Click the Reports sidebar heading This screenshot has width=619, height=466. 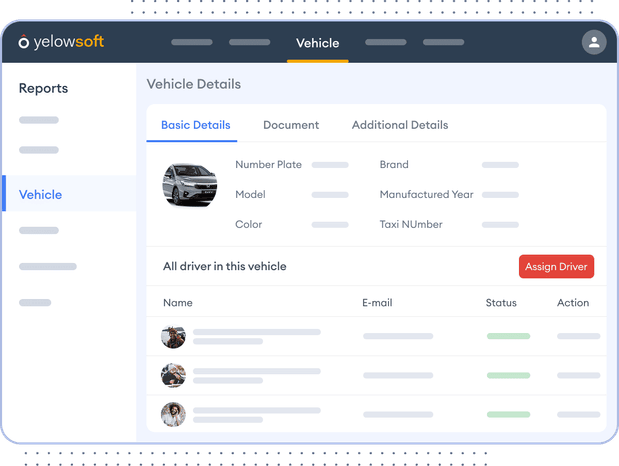coord(44,88)
